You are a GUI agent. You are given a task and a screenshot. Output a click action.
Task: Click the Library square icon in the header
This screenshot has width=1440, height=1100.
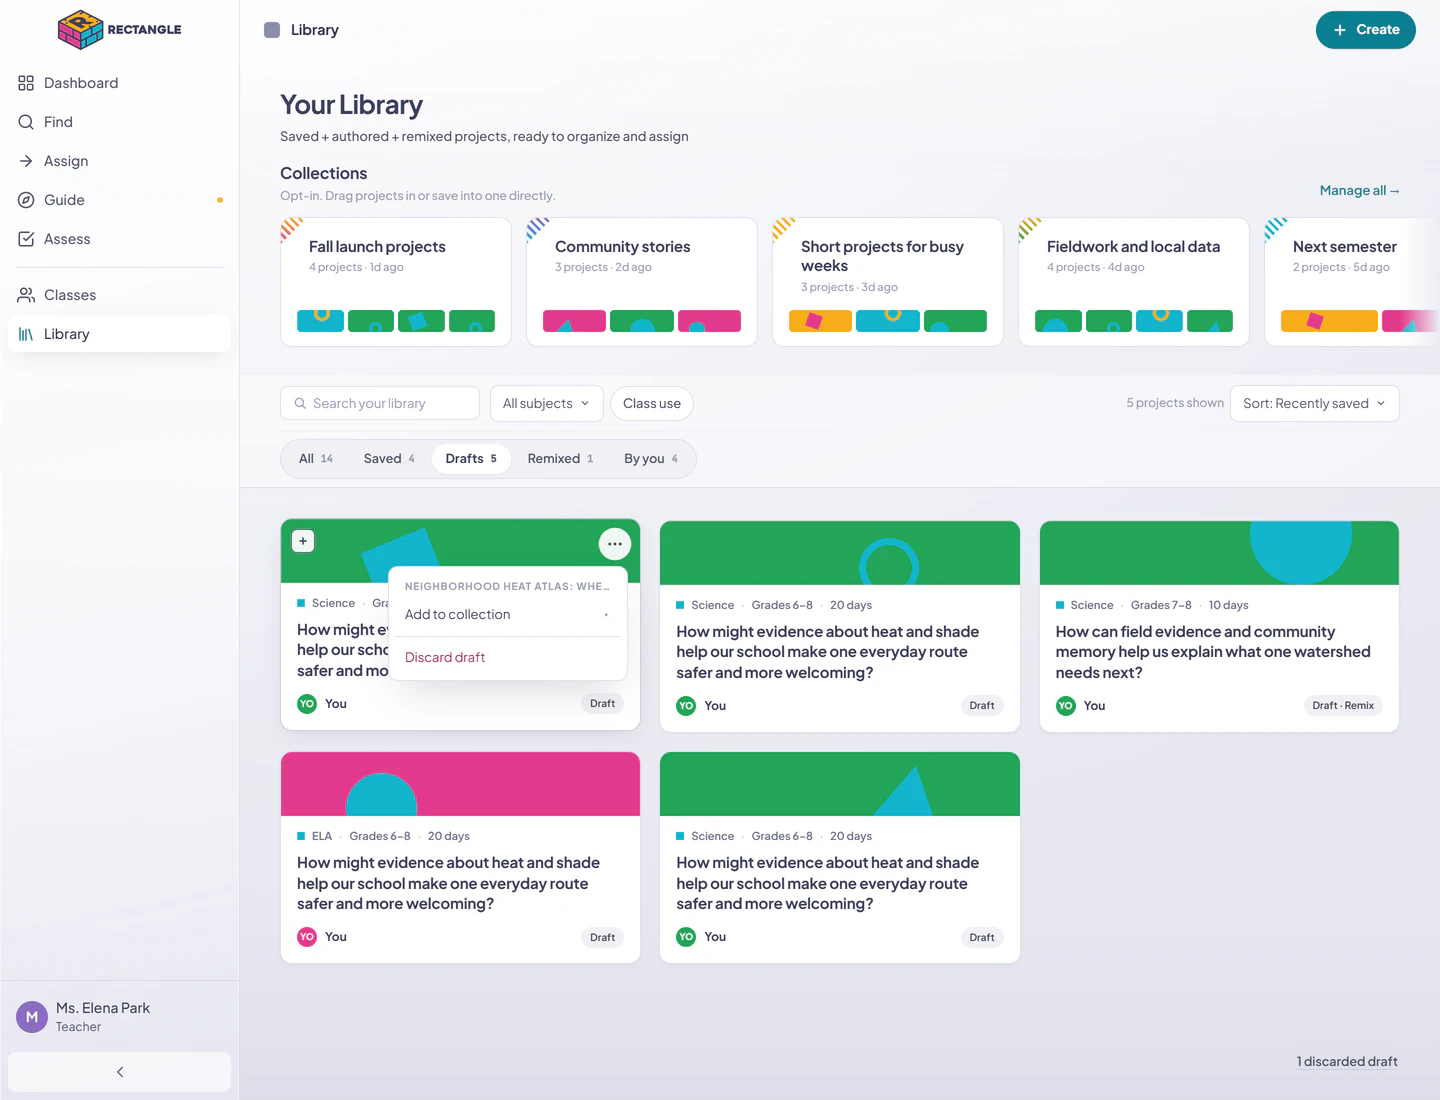(272, 30)
